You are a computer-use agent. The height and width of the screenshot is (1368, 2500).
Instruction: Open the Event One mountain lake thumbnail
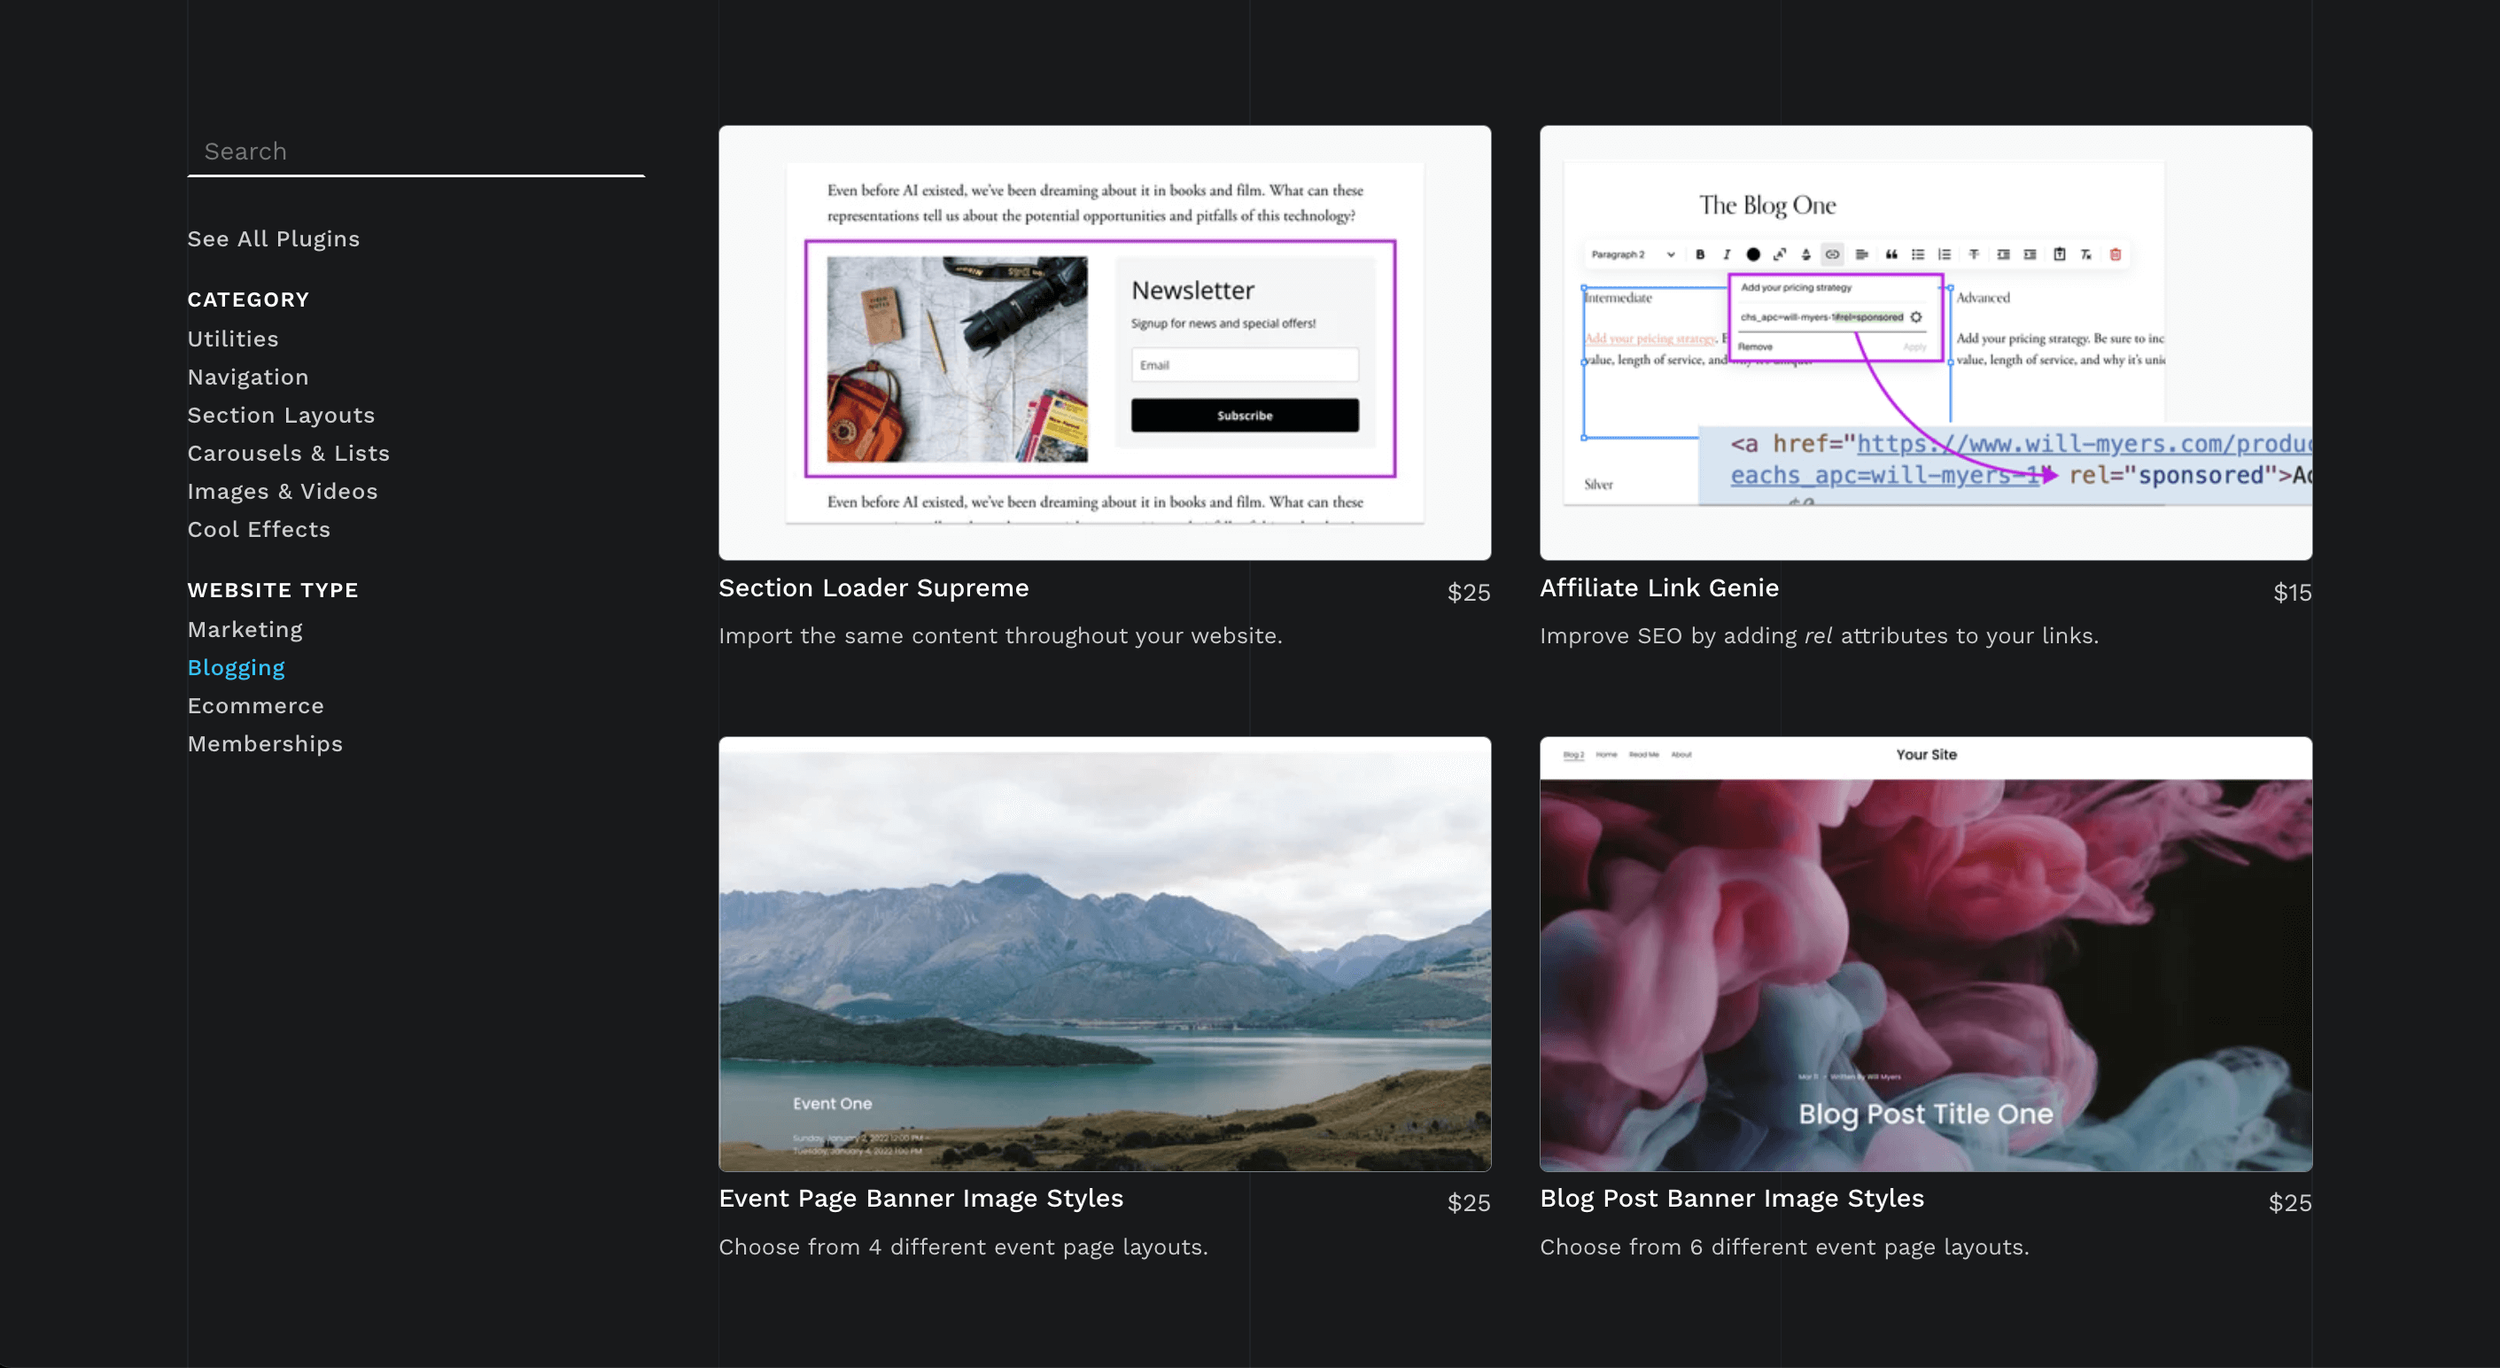point(1104,954)
